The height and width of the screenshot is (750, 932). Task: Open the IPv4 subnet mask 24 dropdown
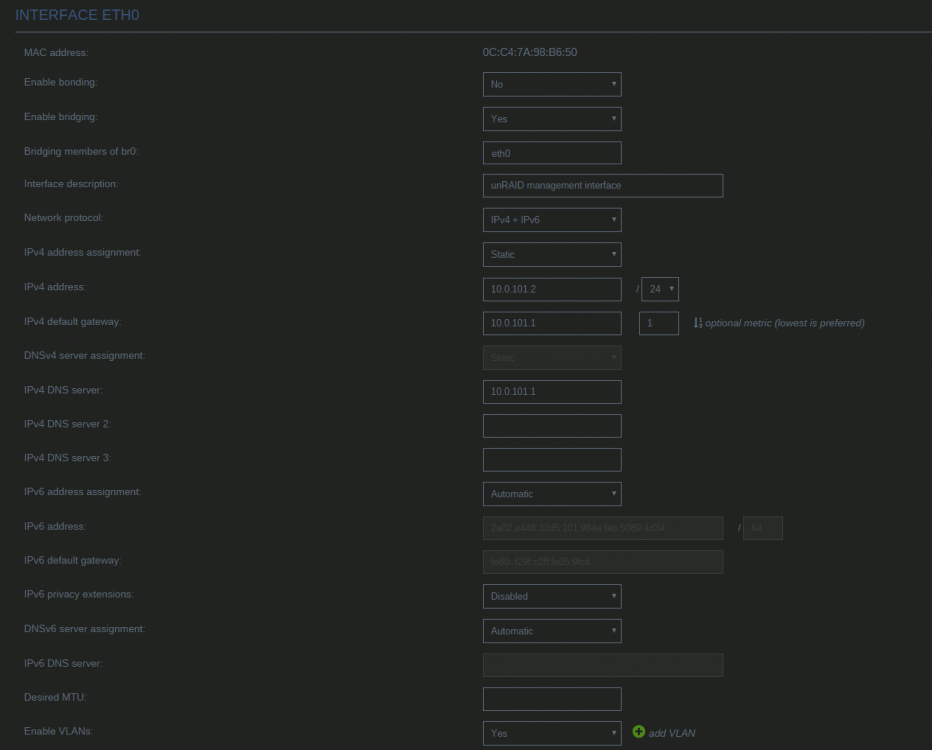[x=660, y=289]
